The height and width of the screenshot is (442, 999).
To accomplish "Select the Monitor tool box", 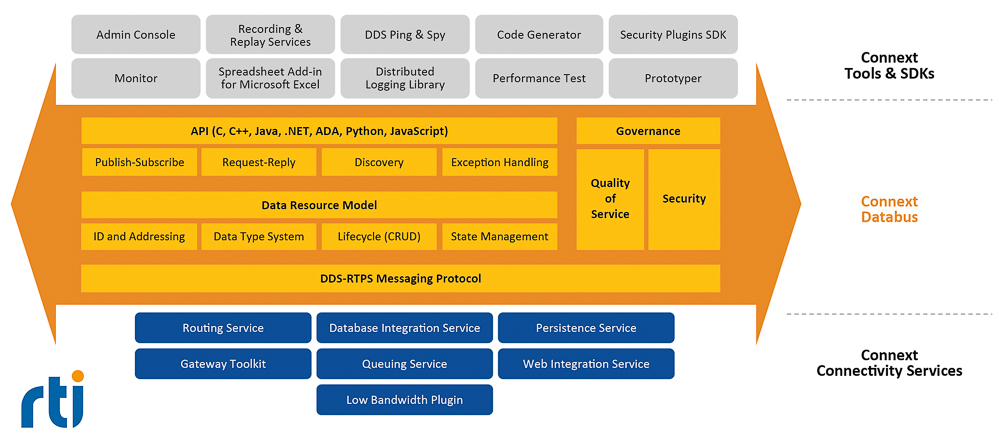I will (136, 78).
